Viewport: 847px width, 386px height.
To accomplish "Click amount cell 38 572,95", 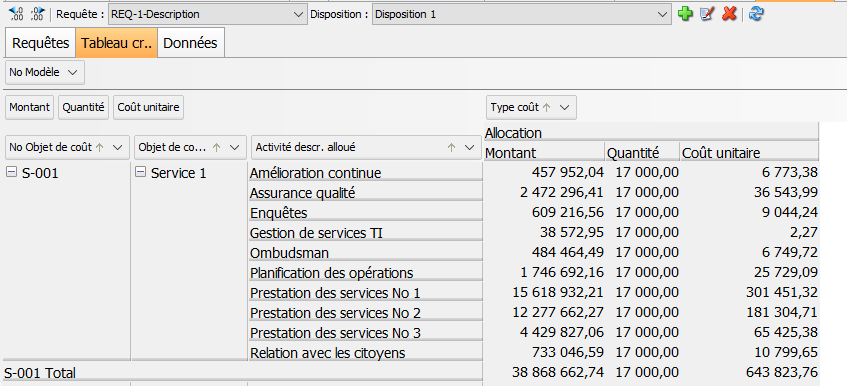I will [x=544, y=232].
